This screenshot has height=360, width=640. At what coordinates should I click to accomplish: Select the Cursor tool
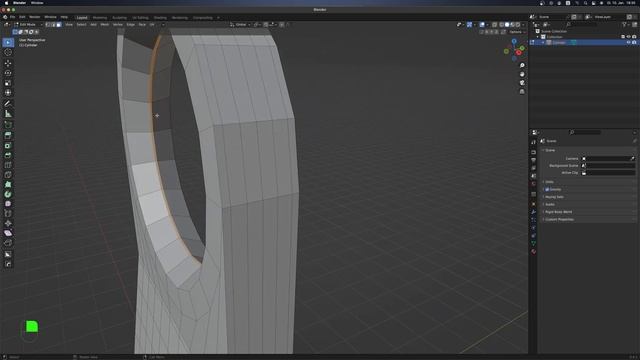point(8,53)
